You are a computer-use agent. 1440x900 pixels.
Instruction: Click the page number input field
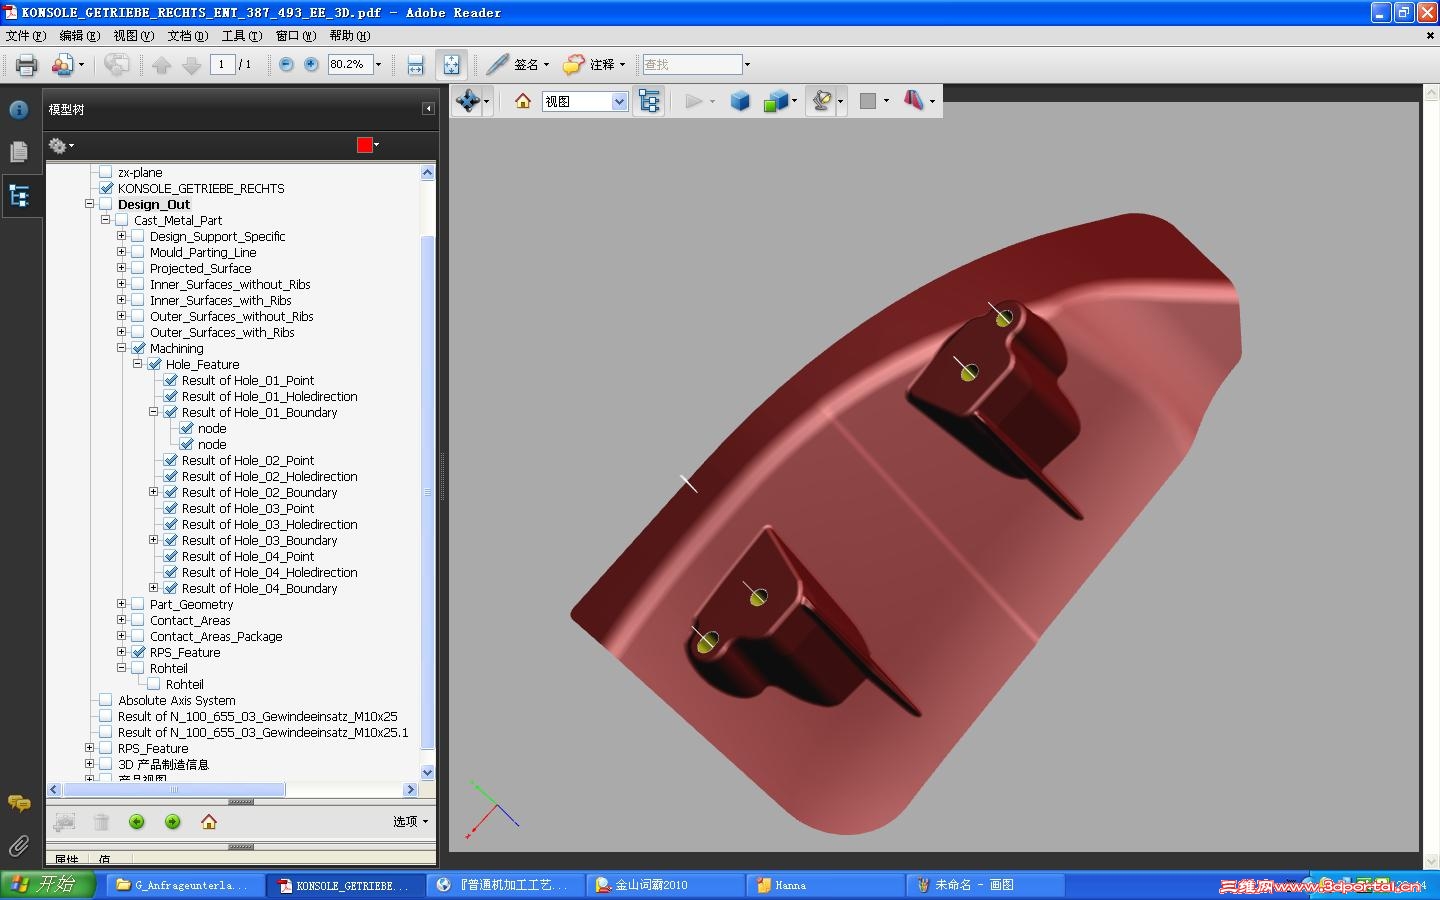pos(222,64)
